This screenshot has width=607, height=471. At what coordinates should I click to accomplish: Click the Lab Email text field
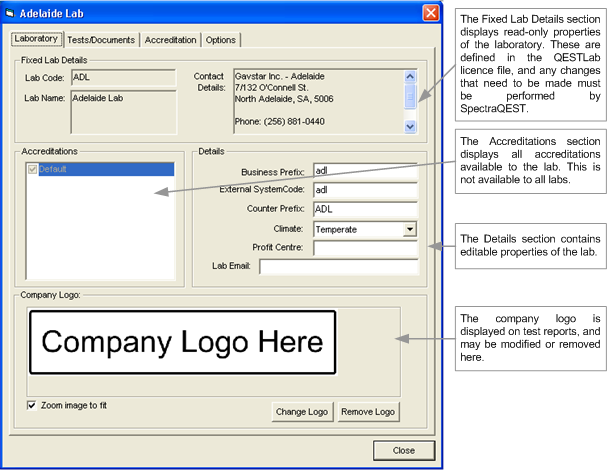(338, 267)
